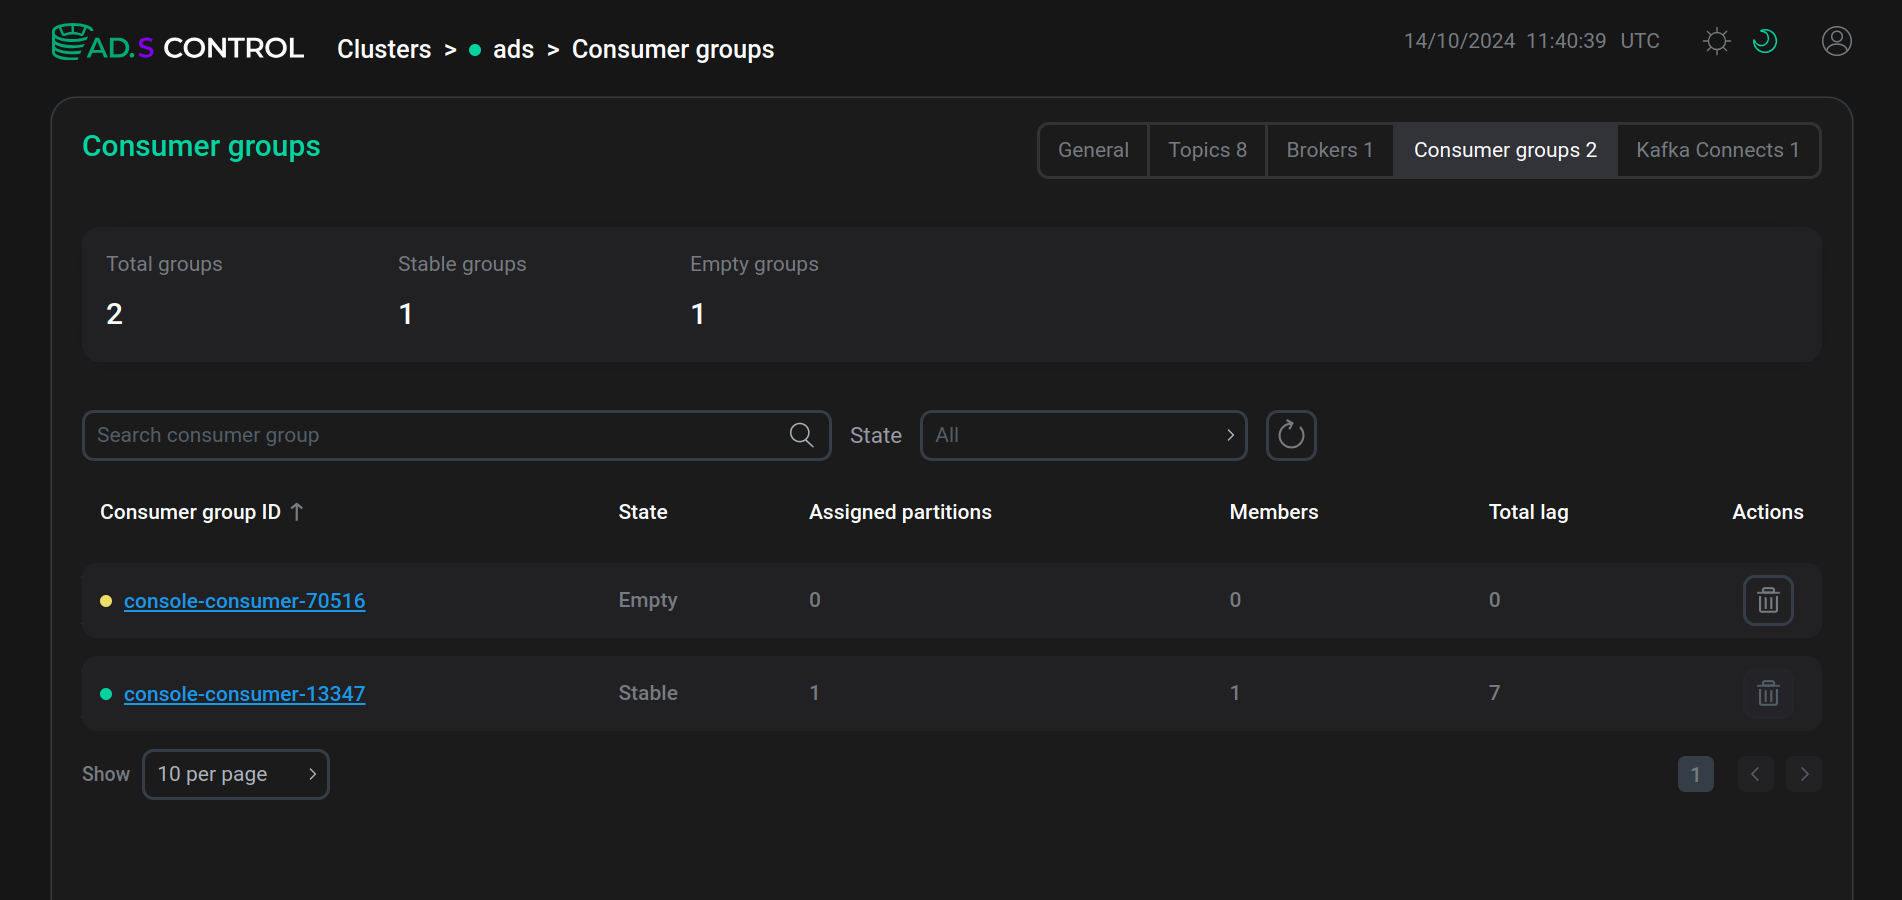Click the Assigned partitions column header
Image resolution: width=1902 pixels, height=900 pixels.
tap(900, 512)
